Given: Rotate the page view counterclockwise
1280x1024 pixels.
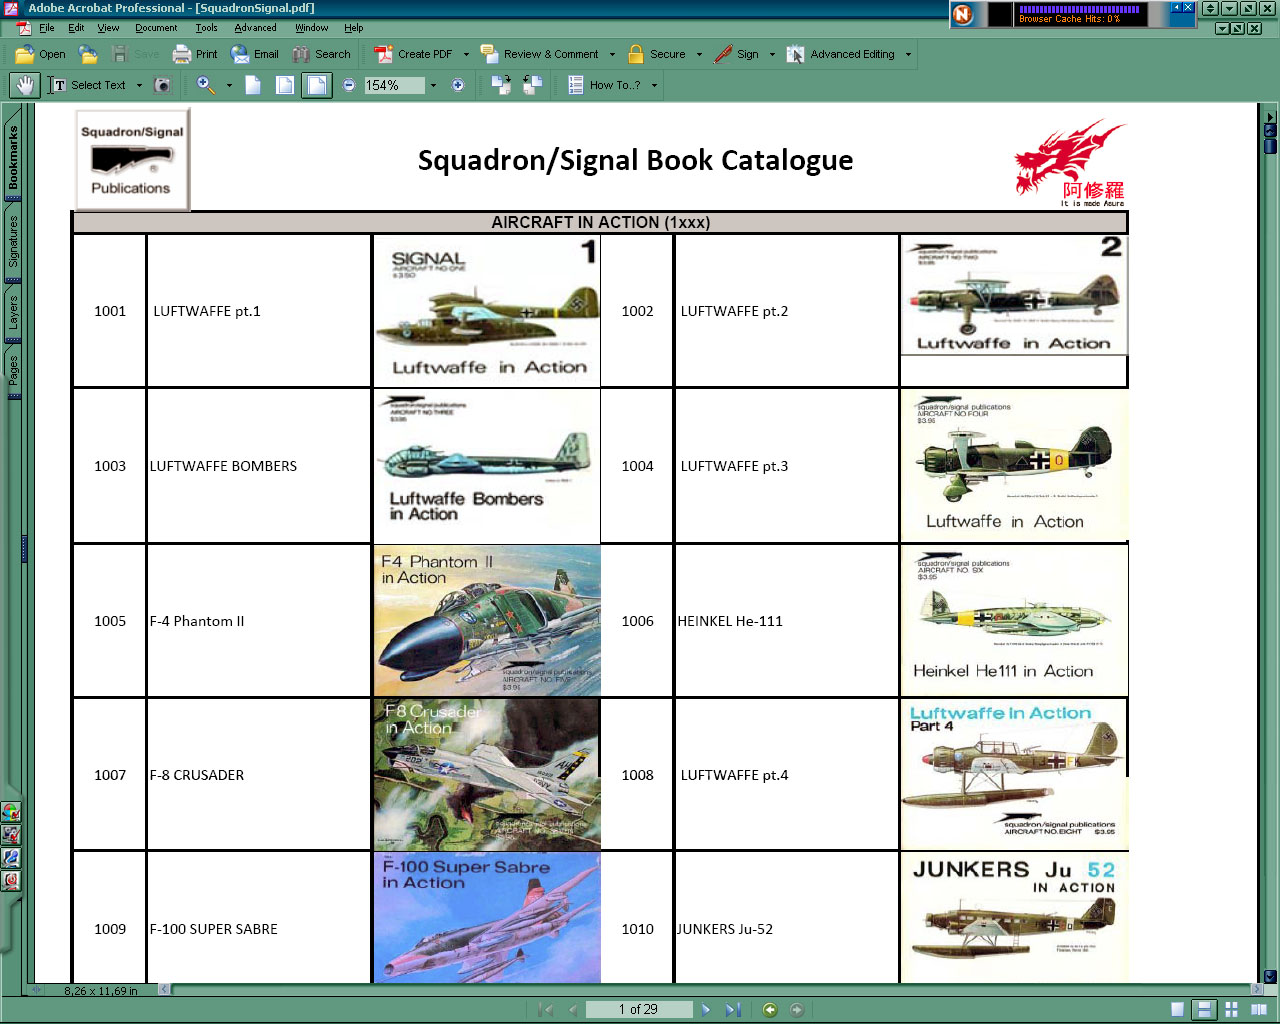Looking at the screenshot, I should 532,85.
